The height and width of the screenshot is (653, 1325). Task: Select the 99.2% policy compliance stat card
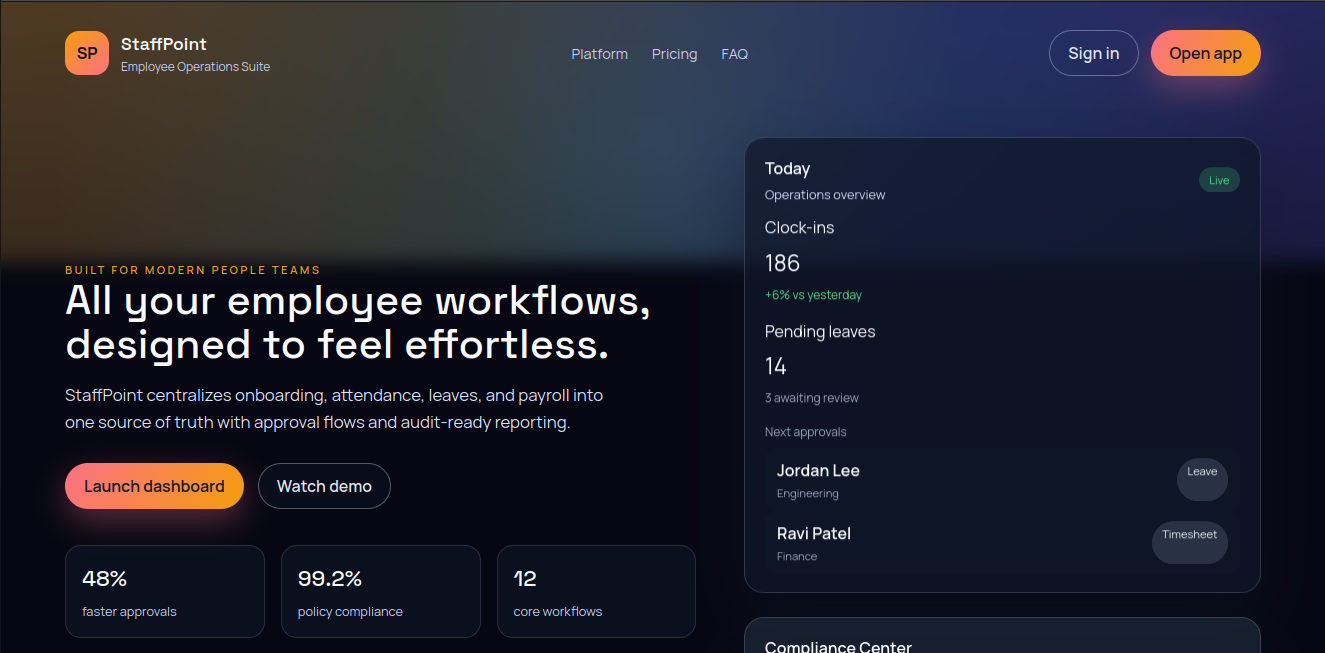click(381, 591)
